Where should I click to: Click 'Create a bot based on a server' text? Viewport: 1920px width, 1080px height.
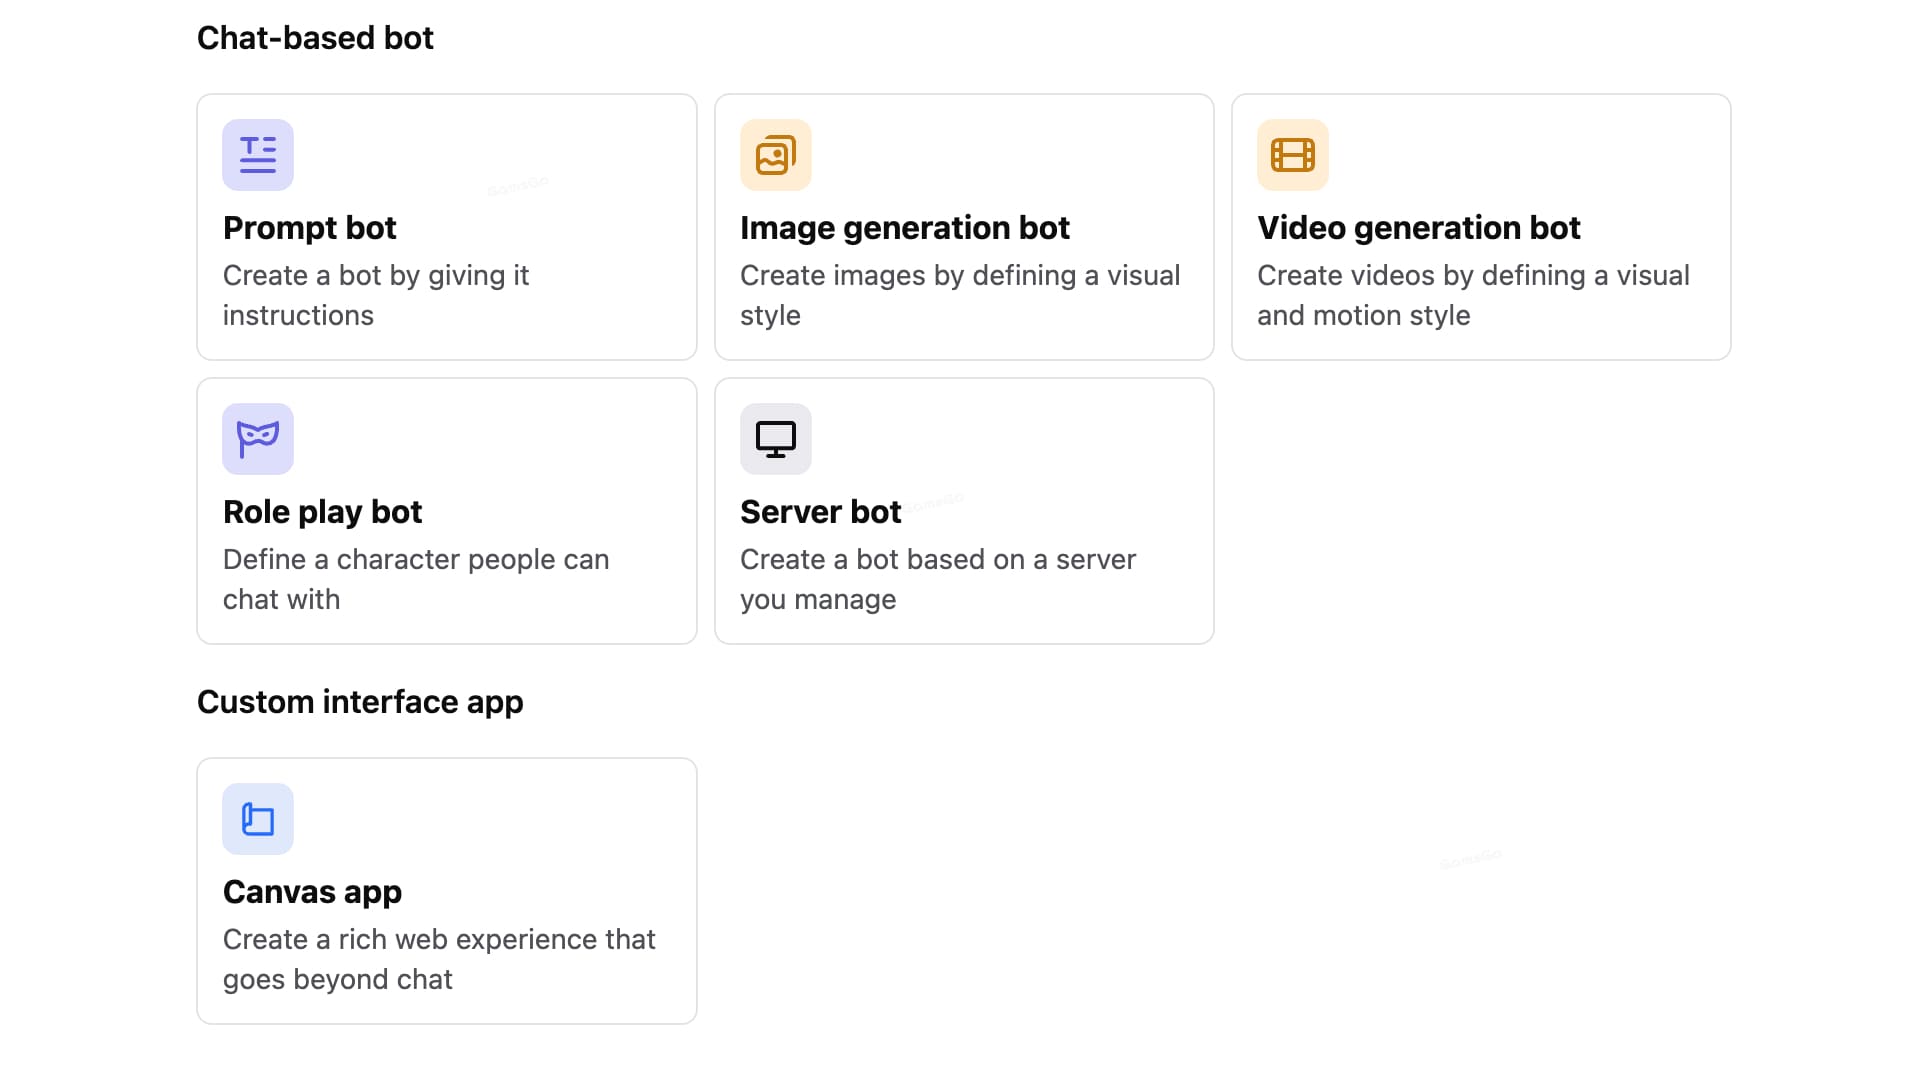[x=937, y=560]
